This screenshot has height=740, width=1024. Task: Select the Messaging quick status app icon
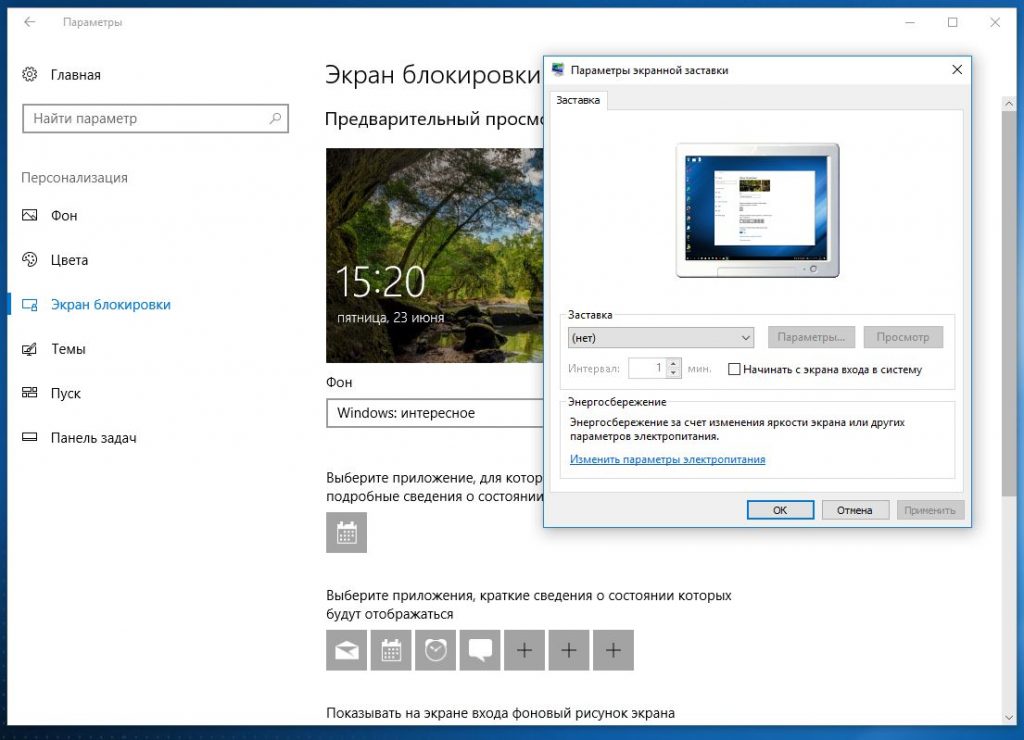[479, 651]
